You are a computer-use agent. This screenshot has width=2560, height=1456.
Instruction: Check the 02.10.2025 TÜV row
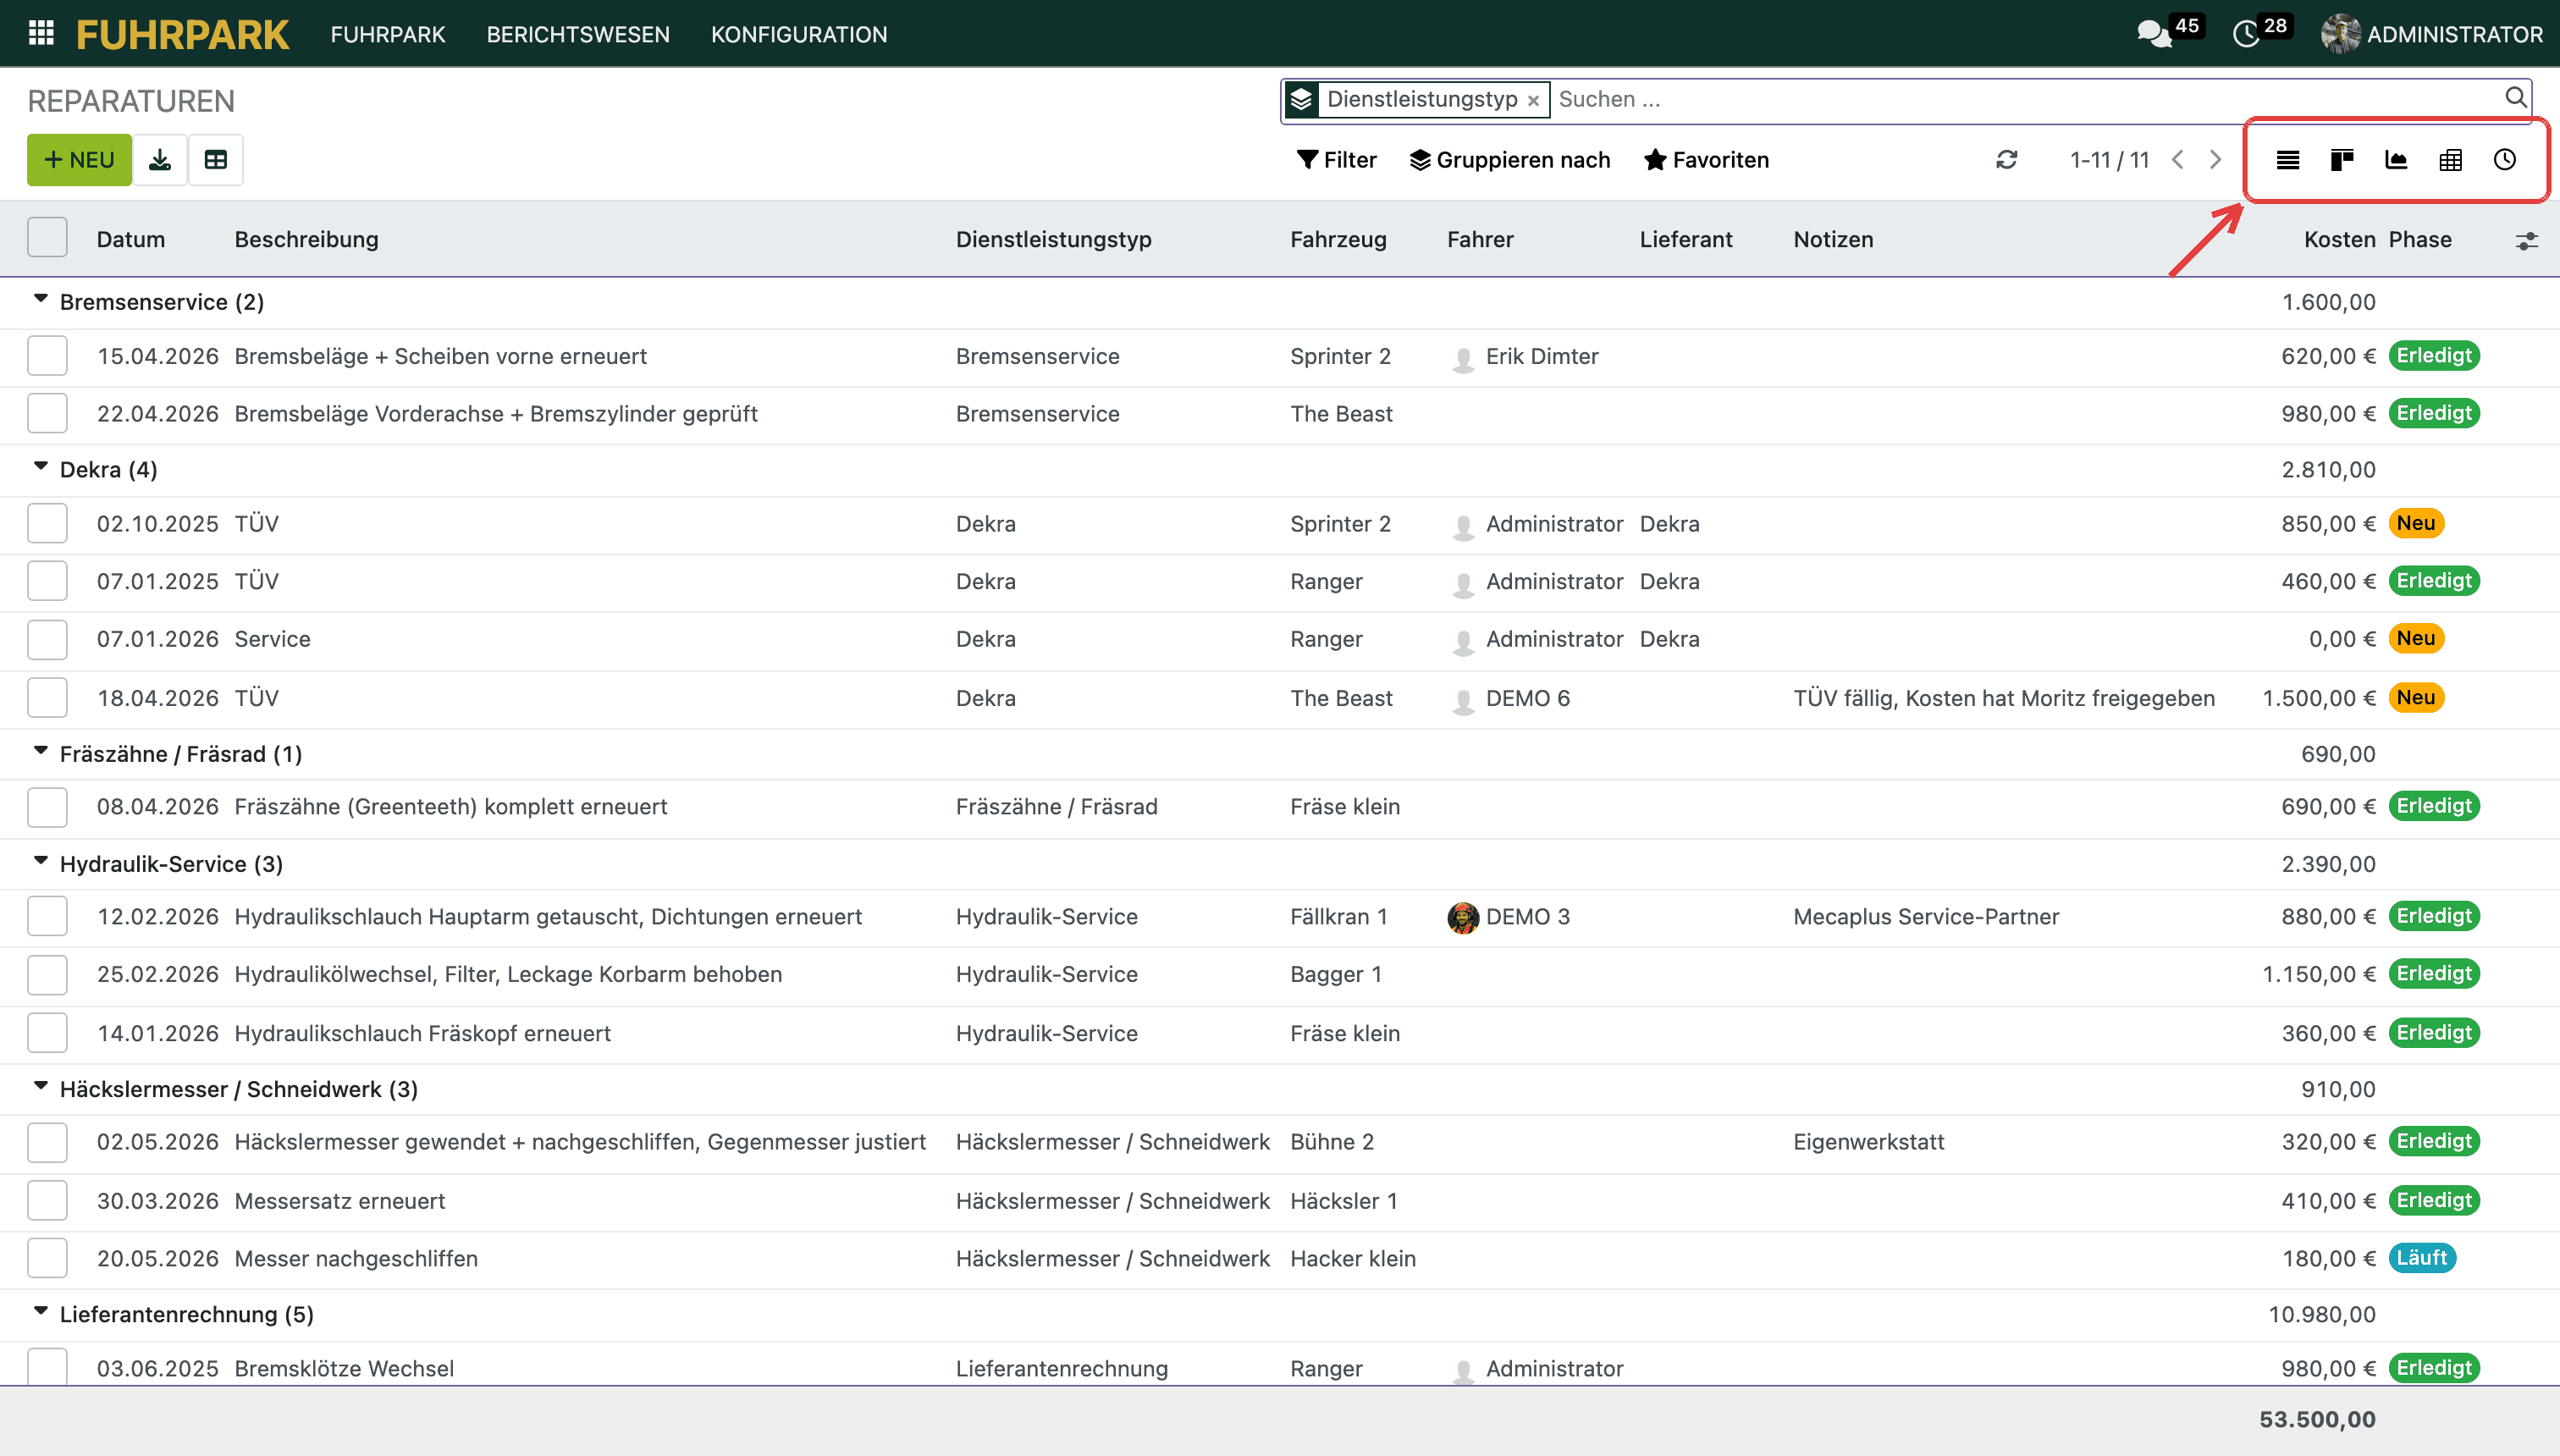(x=47, y=524)
